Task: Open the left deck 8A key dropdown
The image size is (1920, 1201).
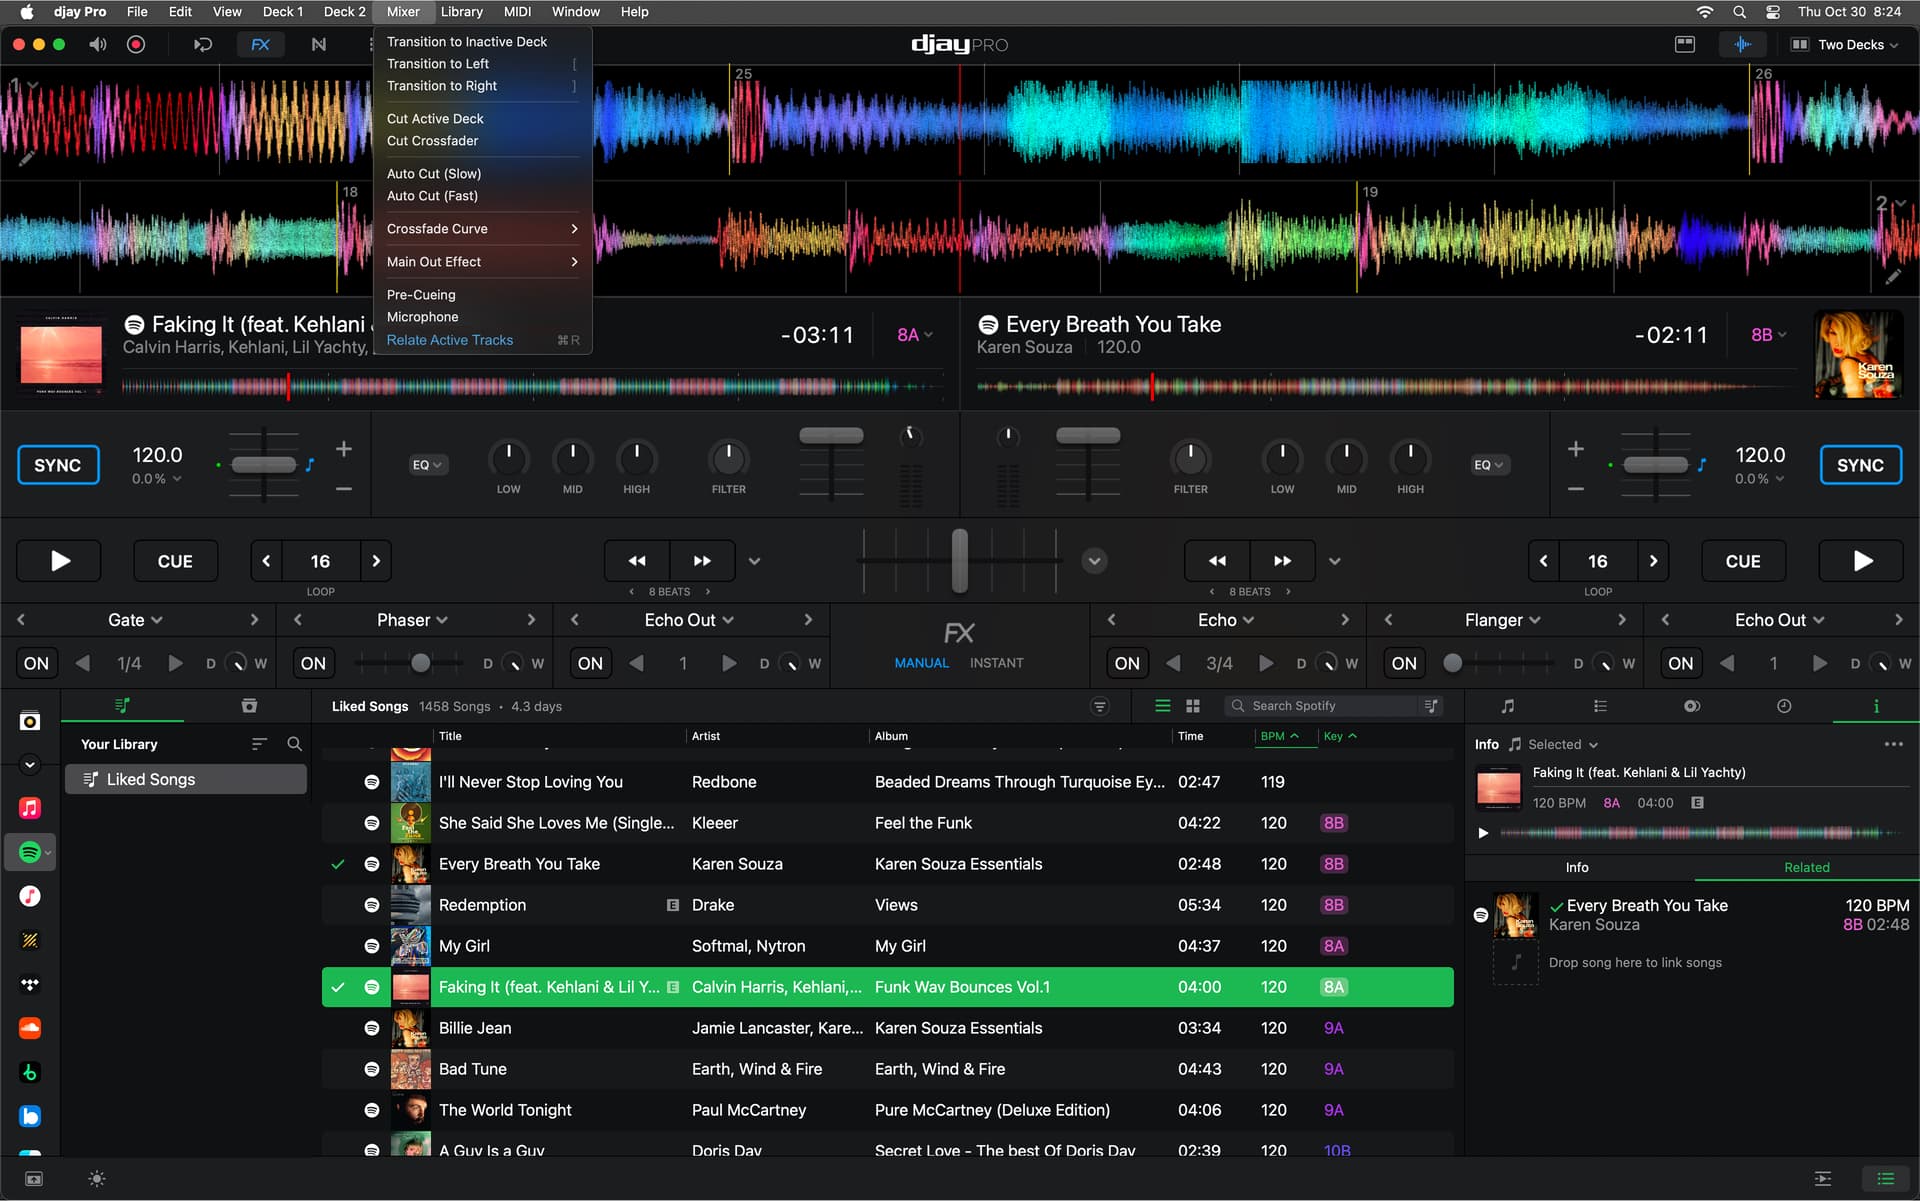Action: tap(914, 335)
